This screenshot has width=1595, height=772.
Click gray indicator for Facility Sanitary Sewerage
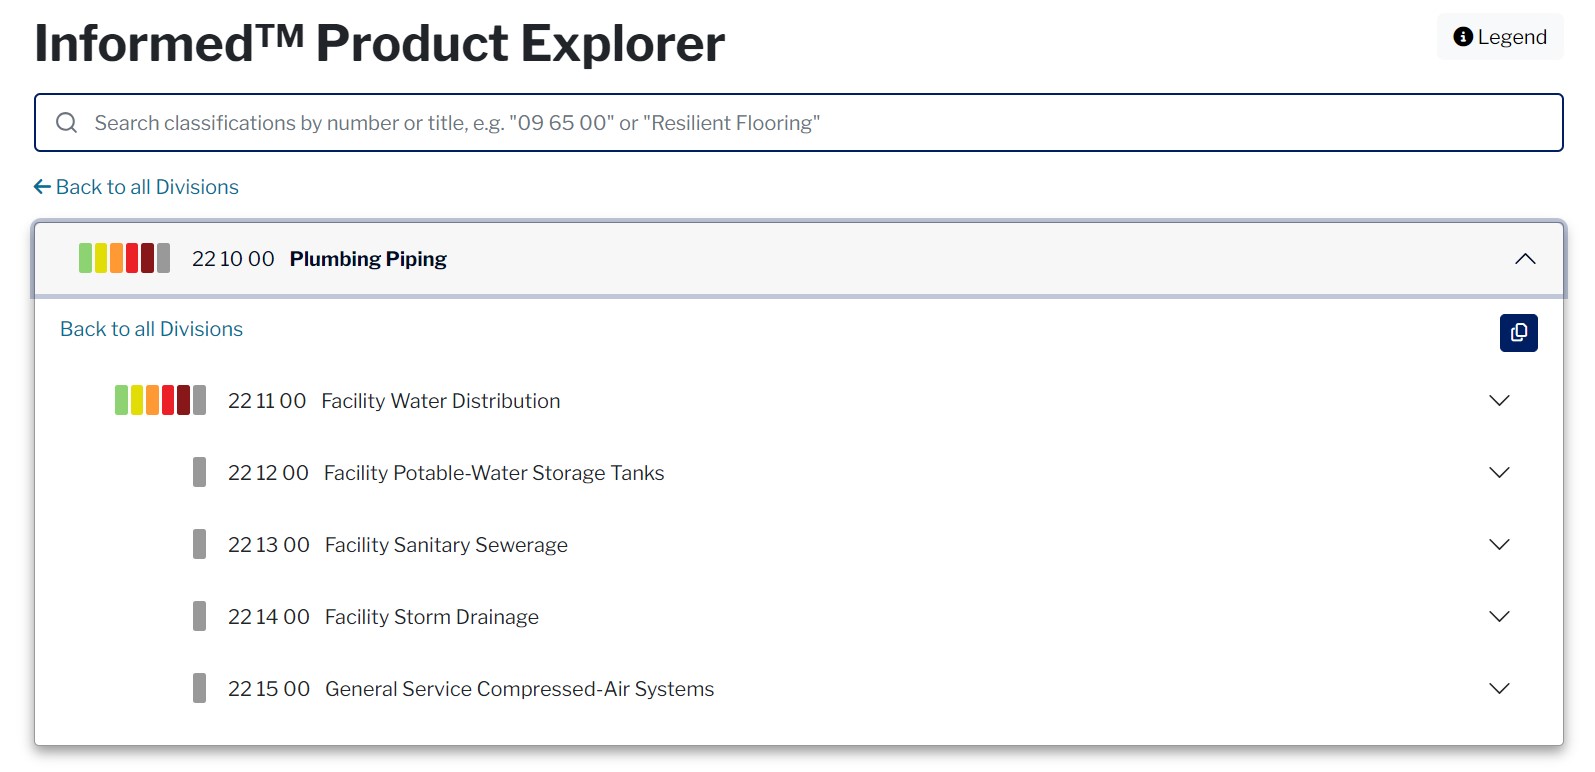[x=199, y=545]
